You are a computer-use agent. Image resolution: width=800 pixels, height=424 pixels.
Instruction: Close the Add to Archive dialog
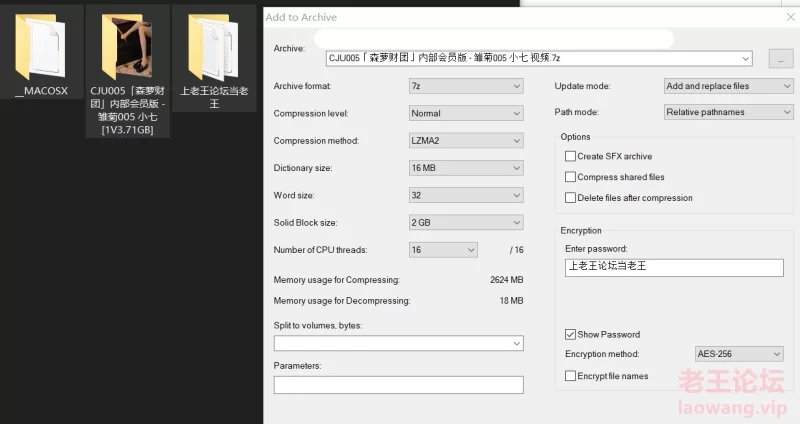(x=791, y=17)
